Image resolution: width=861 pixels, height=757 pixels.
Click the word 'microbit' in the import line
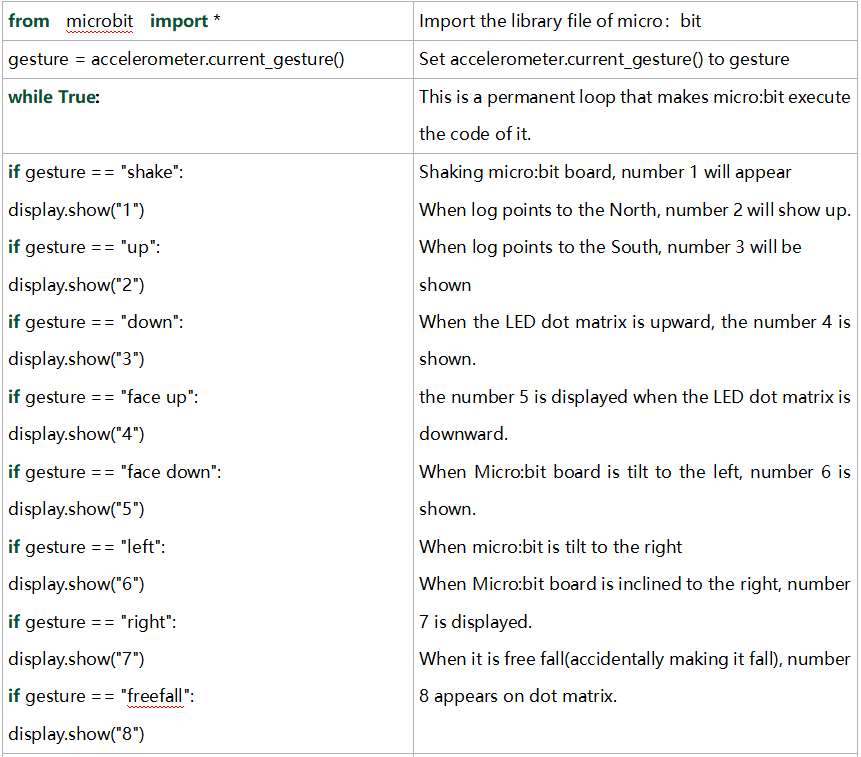pos(99,21)
